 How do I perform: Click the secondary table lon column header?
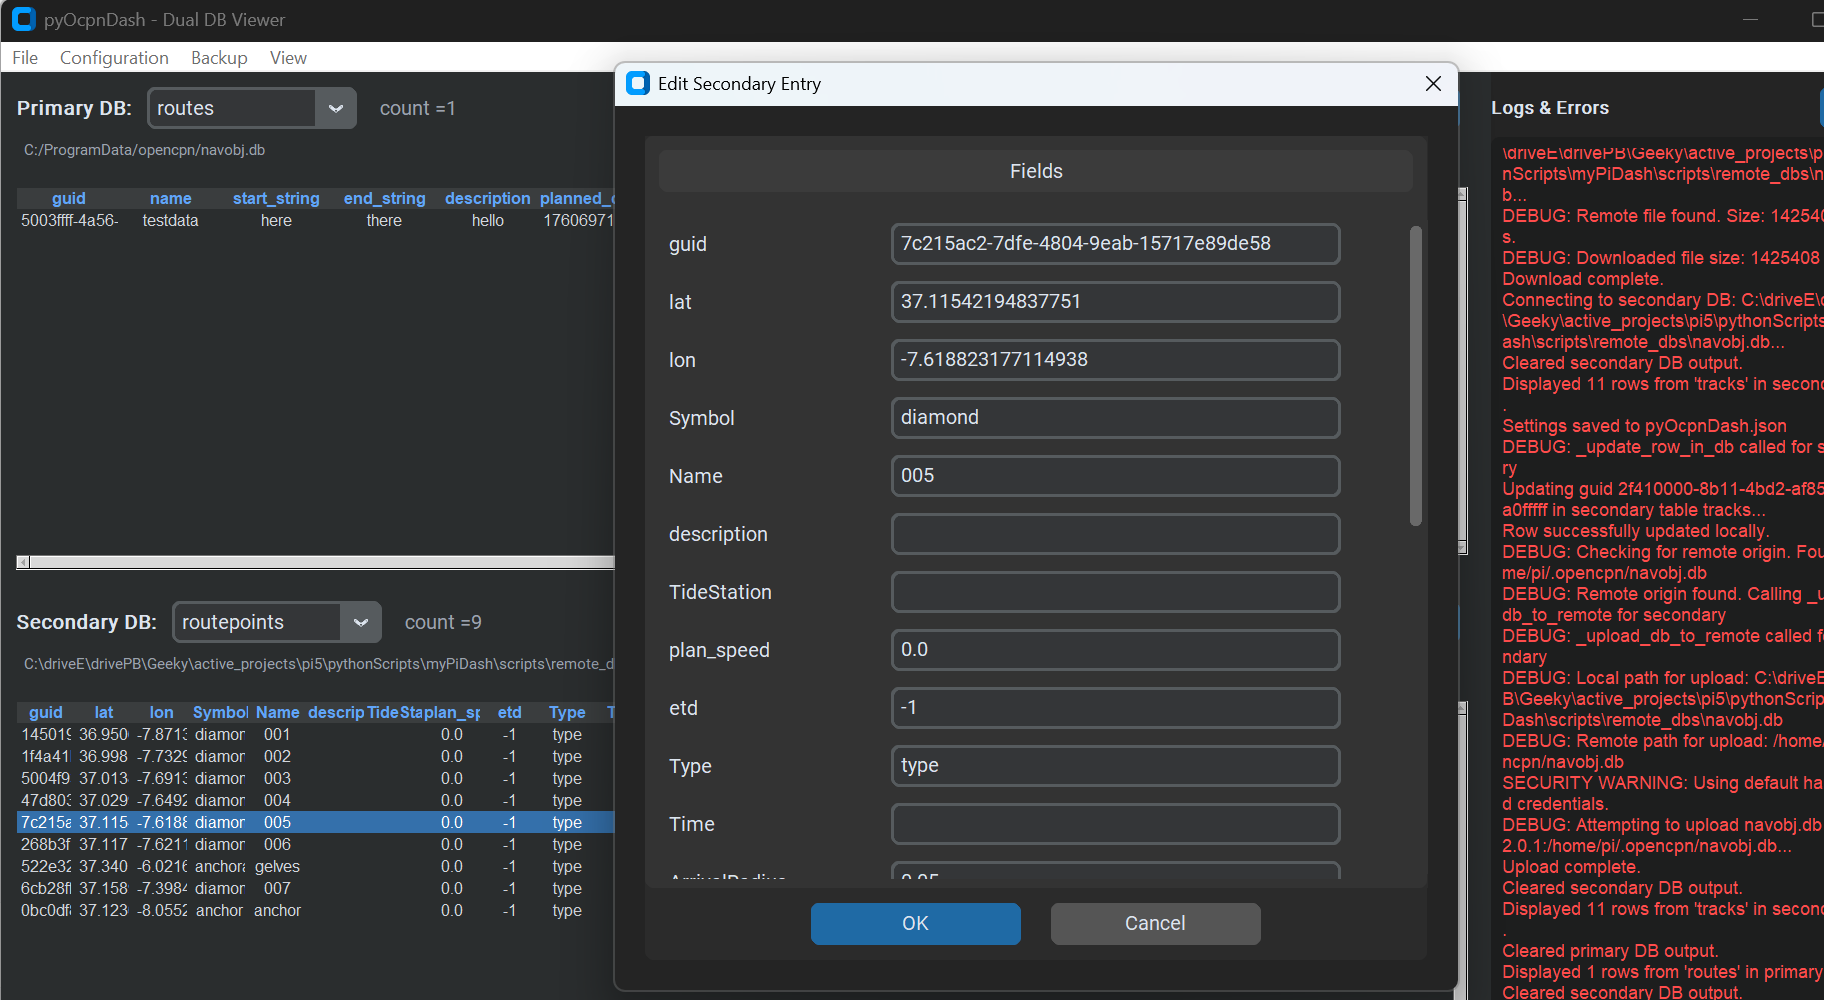tap(162, 712)
